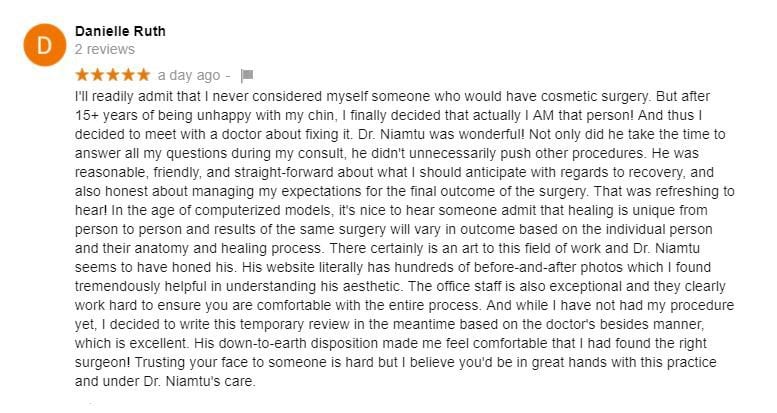Click 'In the age of computerized models'
This screenshot has height=413, width=777.
(x=222, y=210)
